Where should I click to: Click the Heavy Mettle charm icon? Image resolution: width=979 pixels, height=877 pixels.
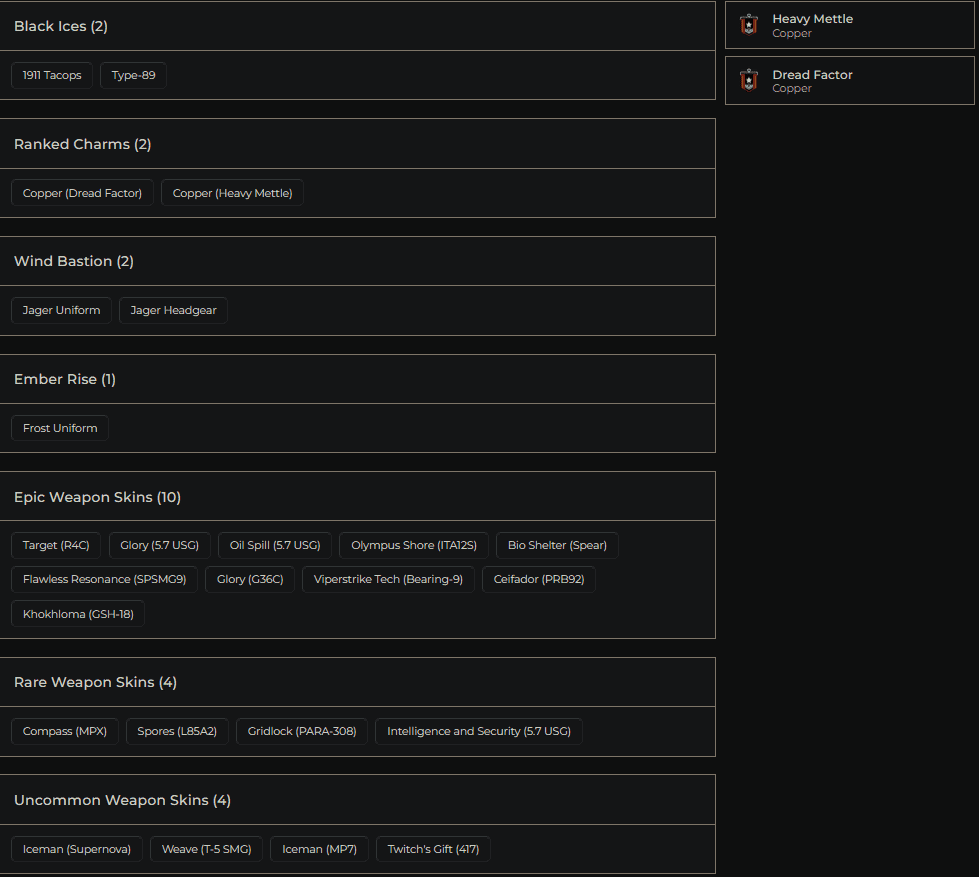(x=749, y=25)
